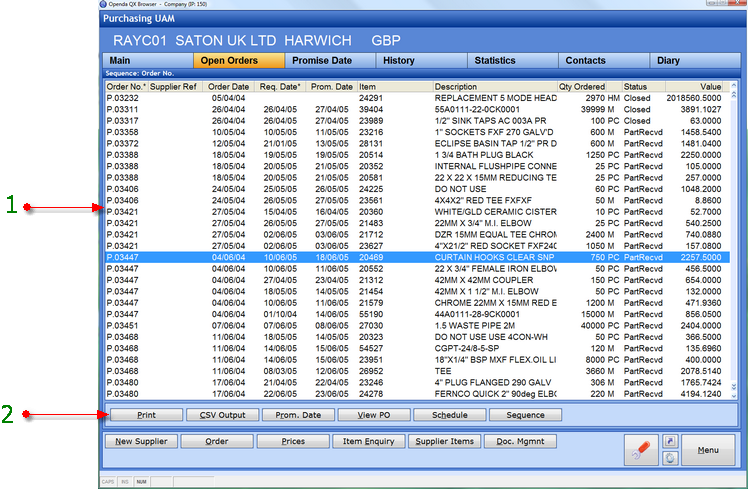This screenshot has width=748, height=489.
Task: Click the single up arrow on list scrollbar
Action: pos(734,86)
